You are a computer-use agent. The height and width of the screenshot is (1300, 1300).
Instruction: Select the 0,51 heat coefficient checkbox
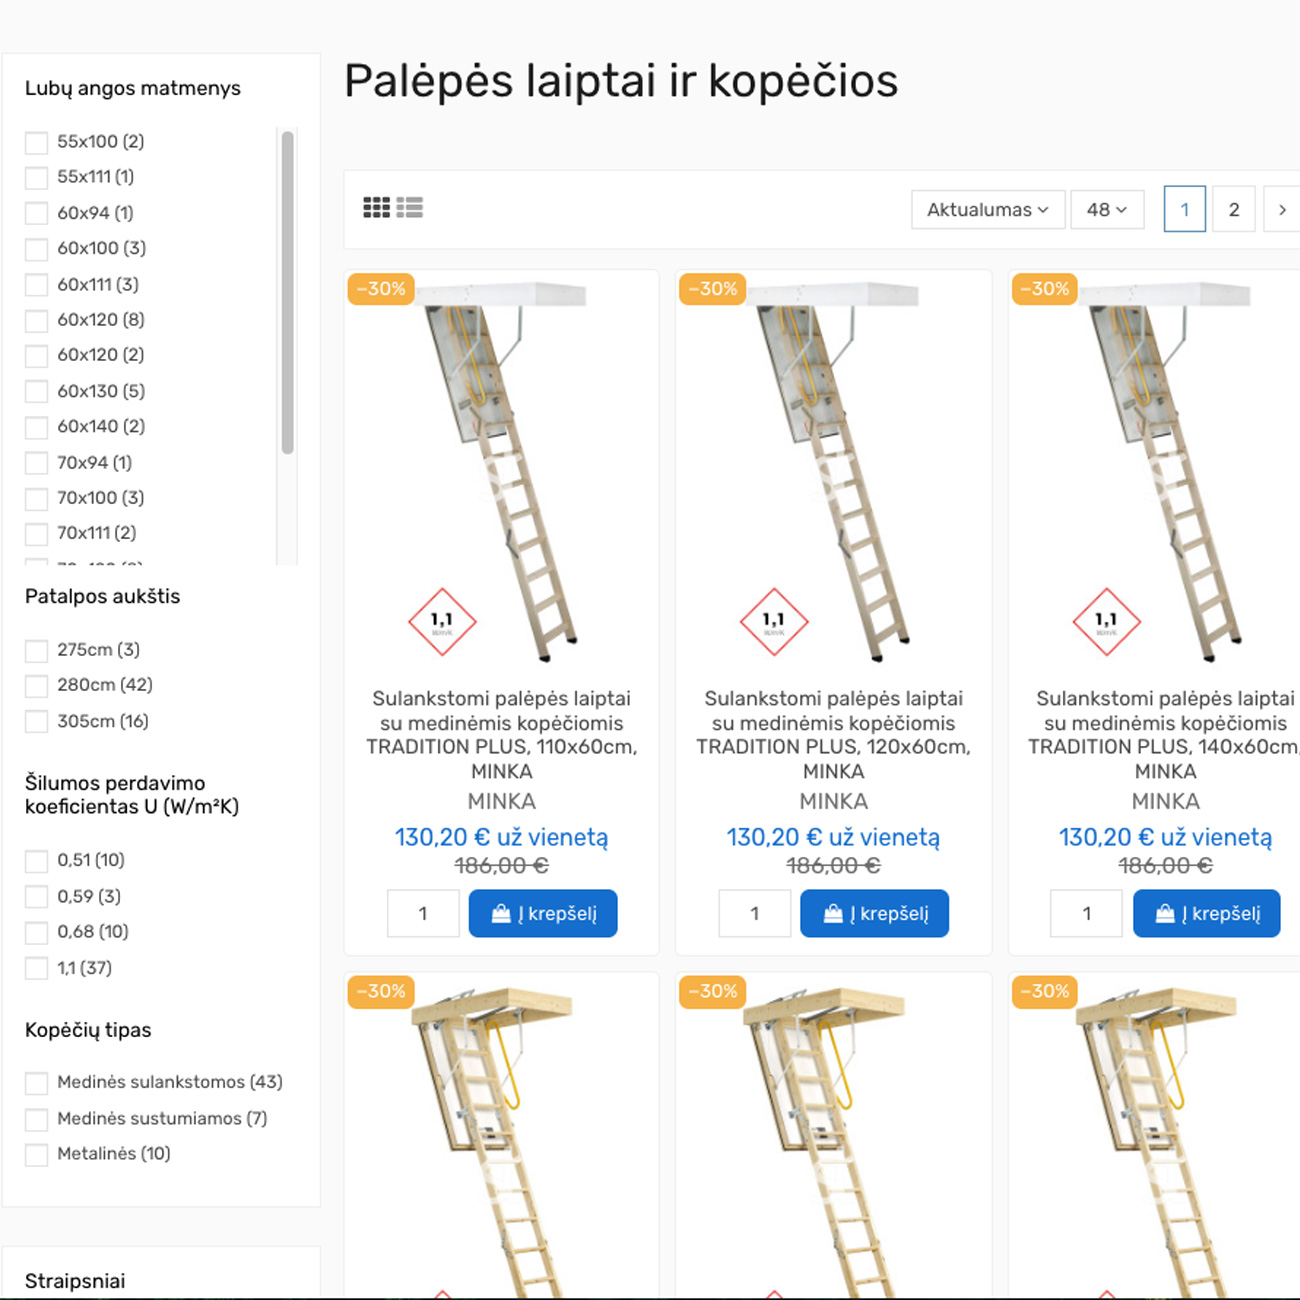(x=36, y=860)
